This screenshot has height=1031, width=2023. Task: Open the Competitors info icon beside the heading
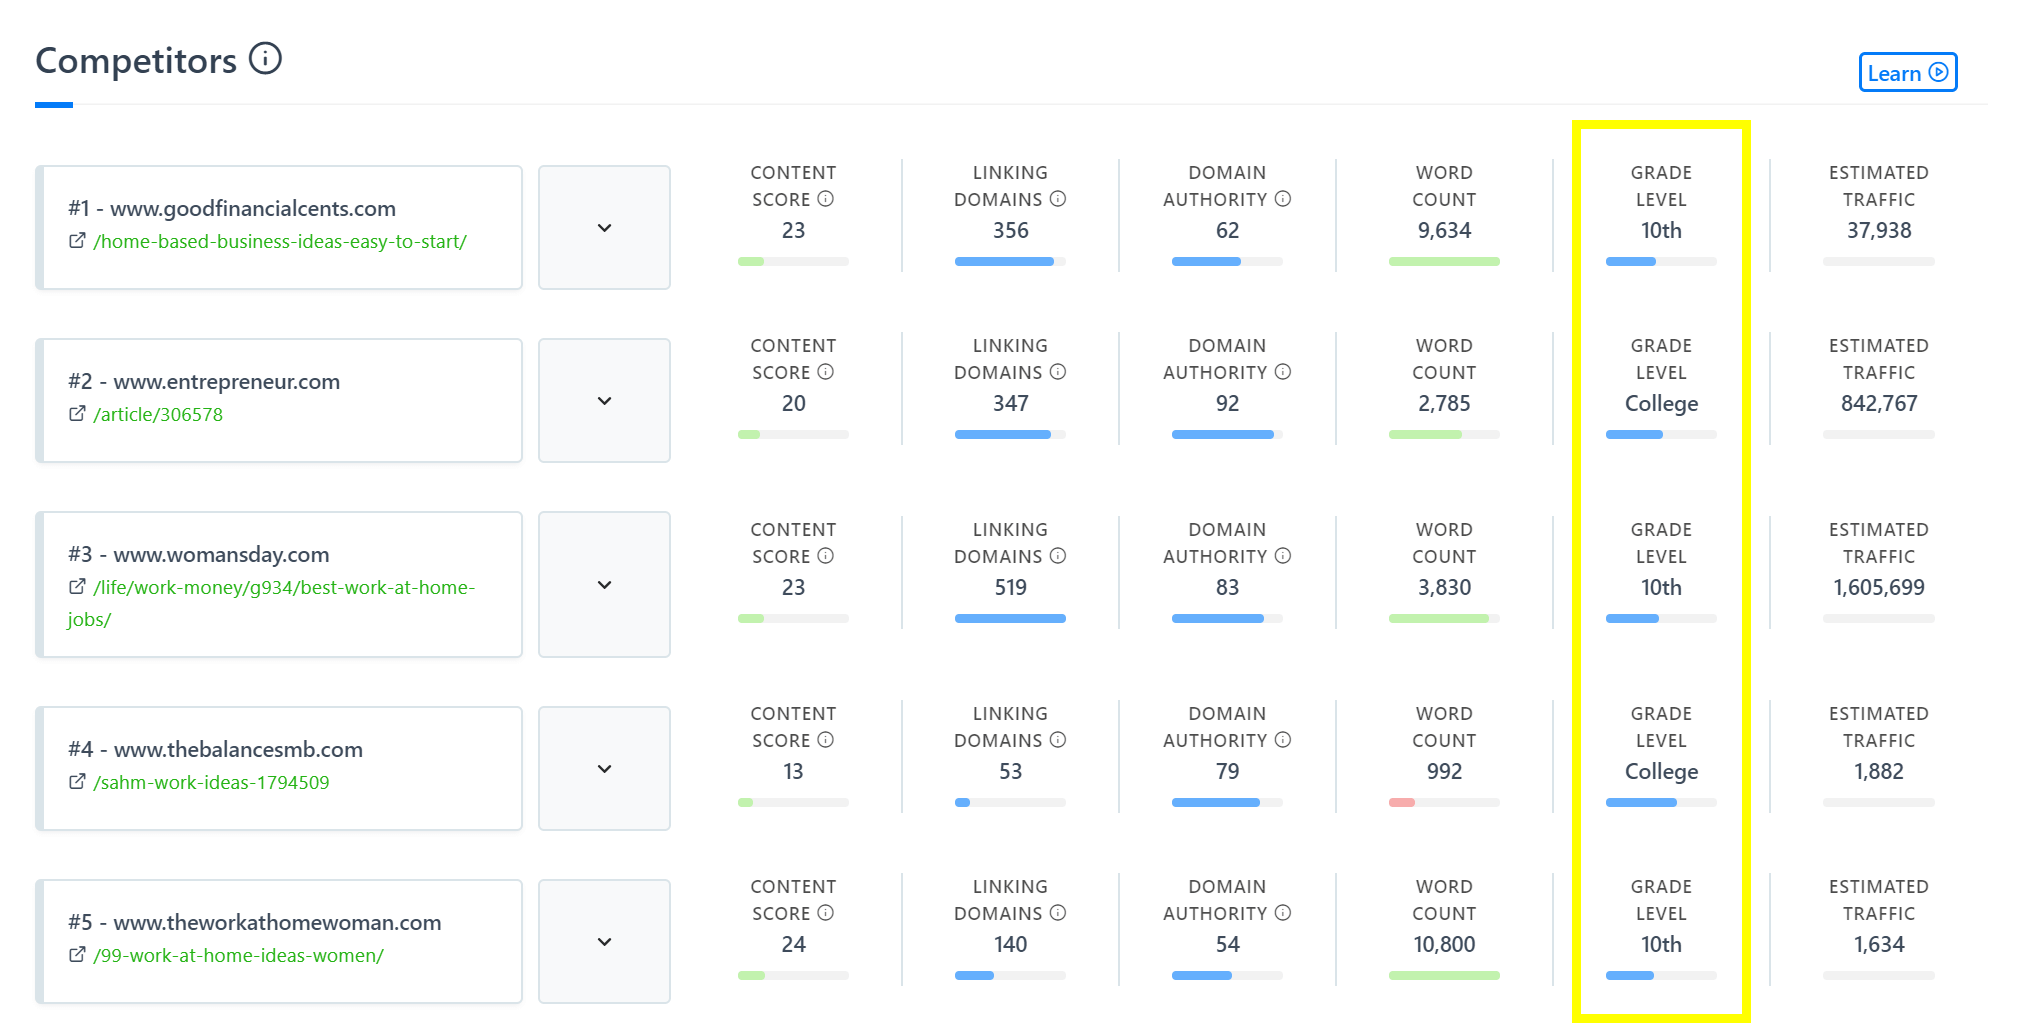[265, 59]
